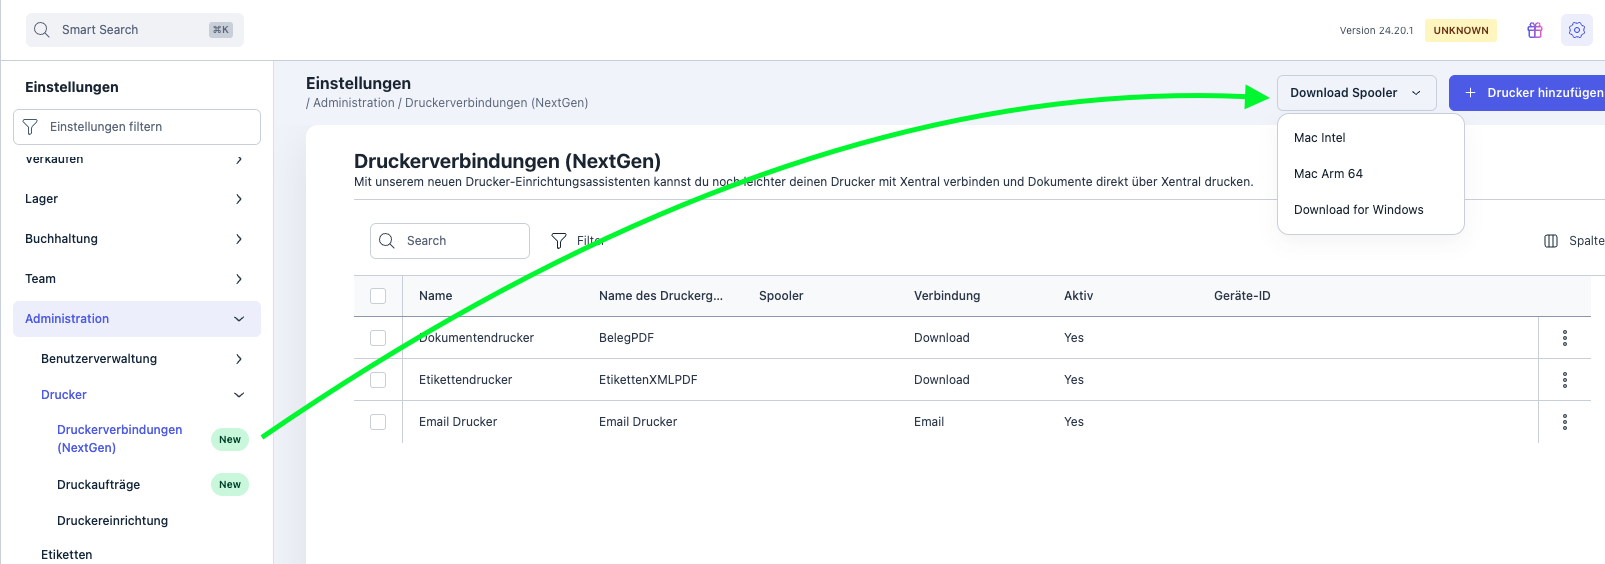The width and height of the screenshot is (1605, 564).
Task: Click the Dokumentendrucker name cell
Action: click(x=476, y=338)
